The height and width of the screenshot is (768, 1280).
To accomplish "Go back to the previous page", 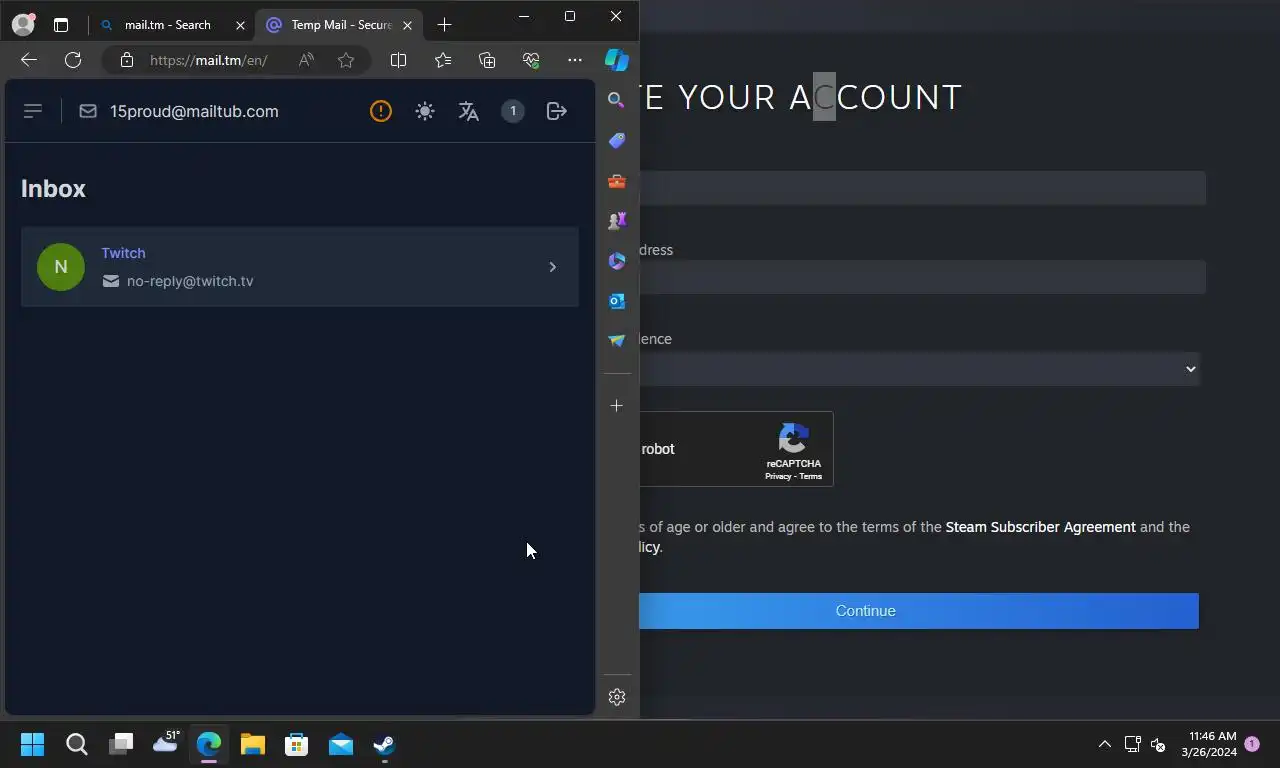I will point(29,60).
